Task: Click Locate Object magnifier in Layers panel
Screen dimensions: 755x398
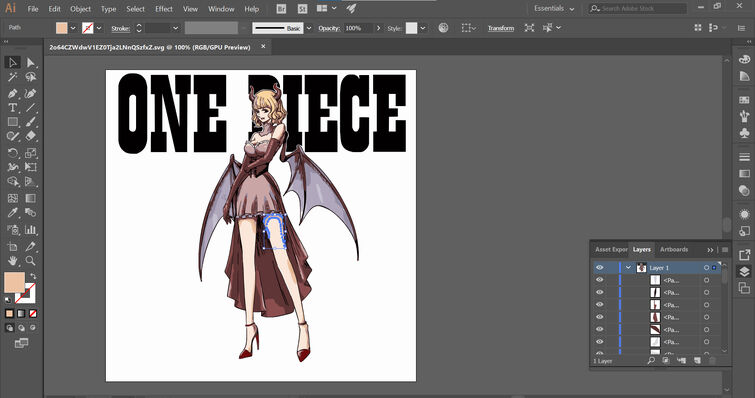Action: (651, 360)
